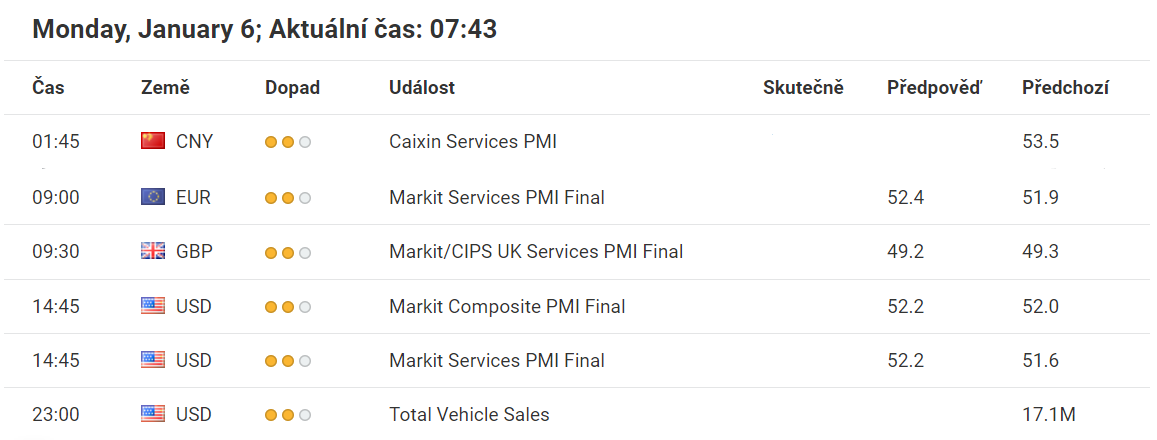Viewport: 1157px width, 440px height.
Task: Click the Předpověď column header
Action: 935,88
